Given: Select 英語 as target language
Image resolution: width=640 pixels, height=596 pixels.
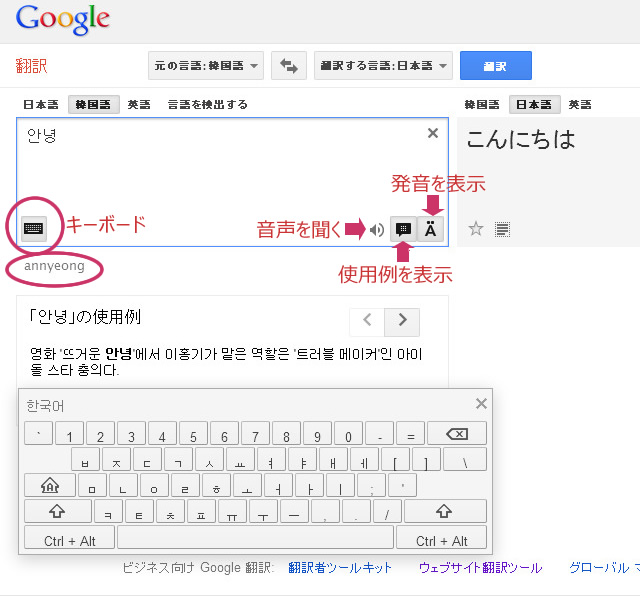Looking at the screenshot, I should tap(580, 105).
